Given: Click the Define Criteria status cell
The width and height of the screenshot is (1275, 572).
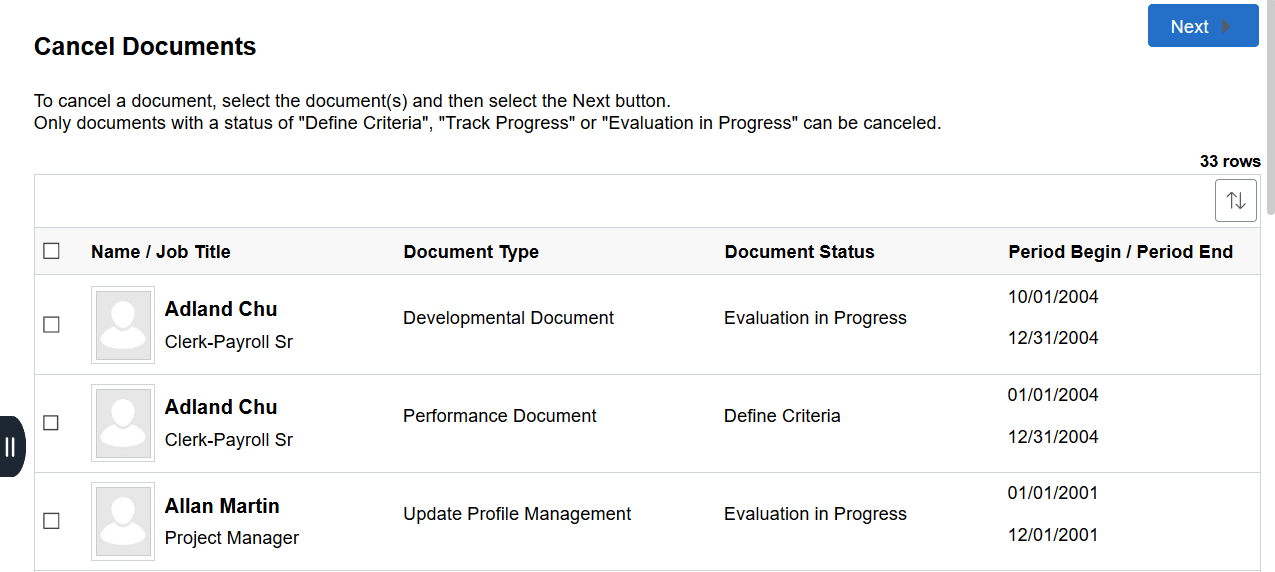Looking at the screenshot, I should [x=782, y=416].
